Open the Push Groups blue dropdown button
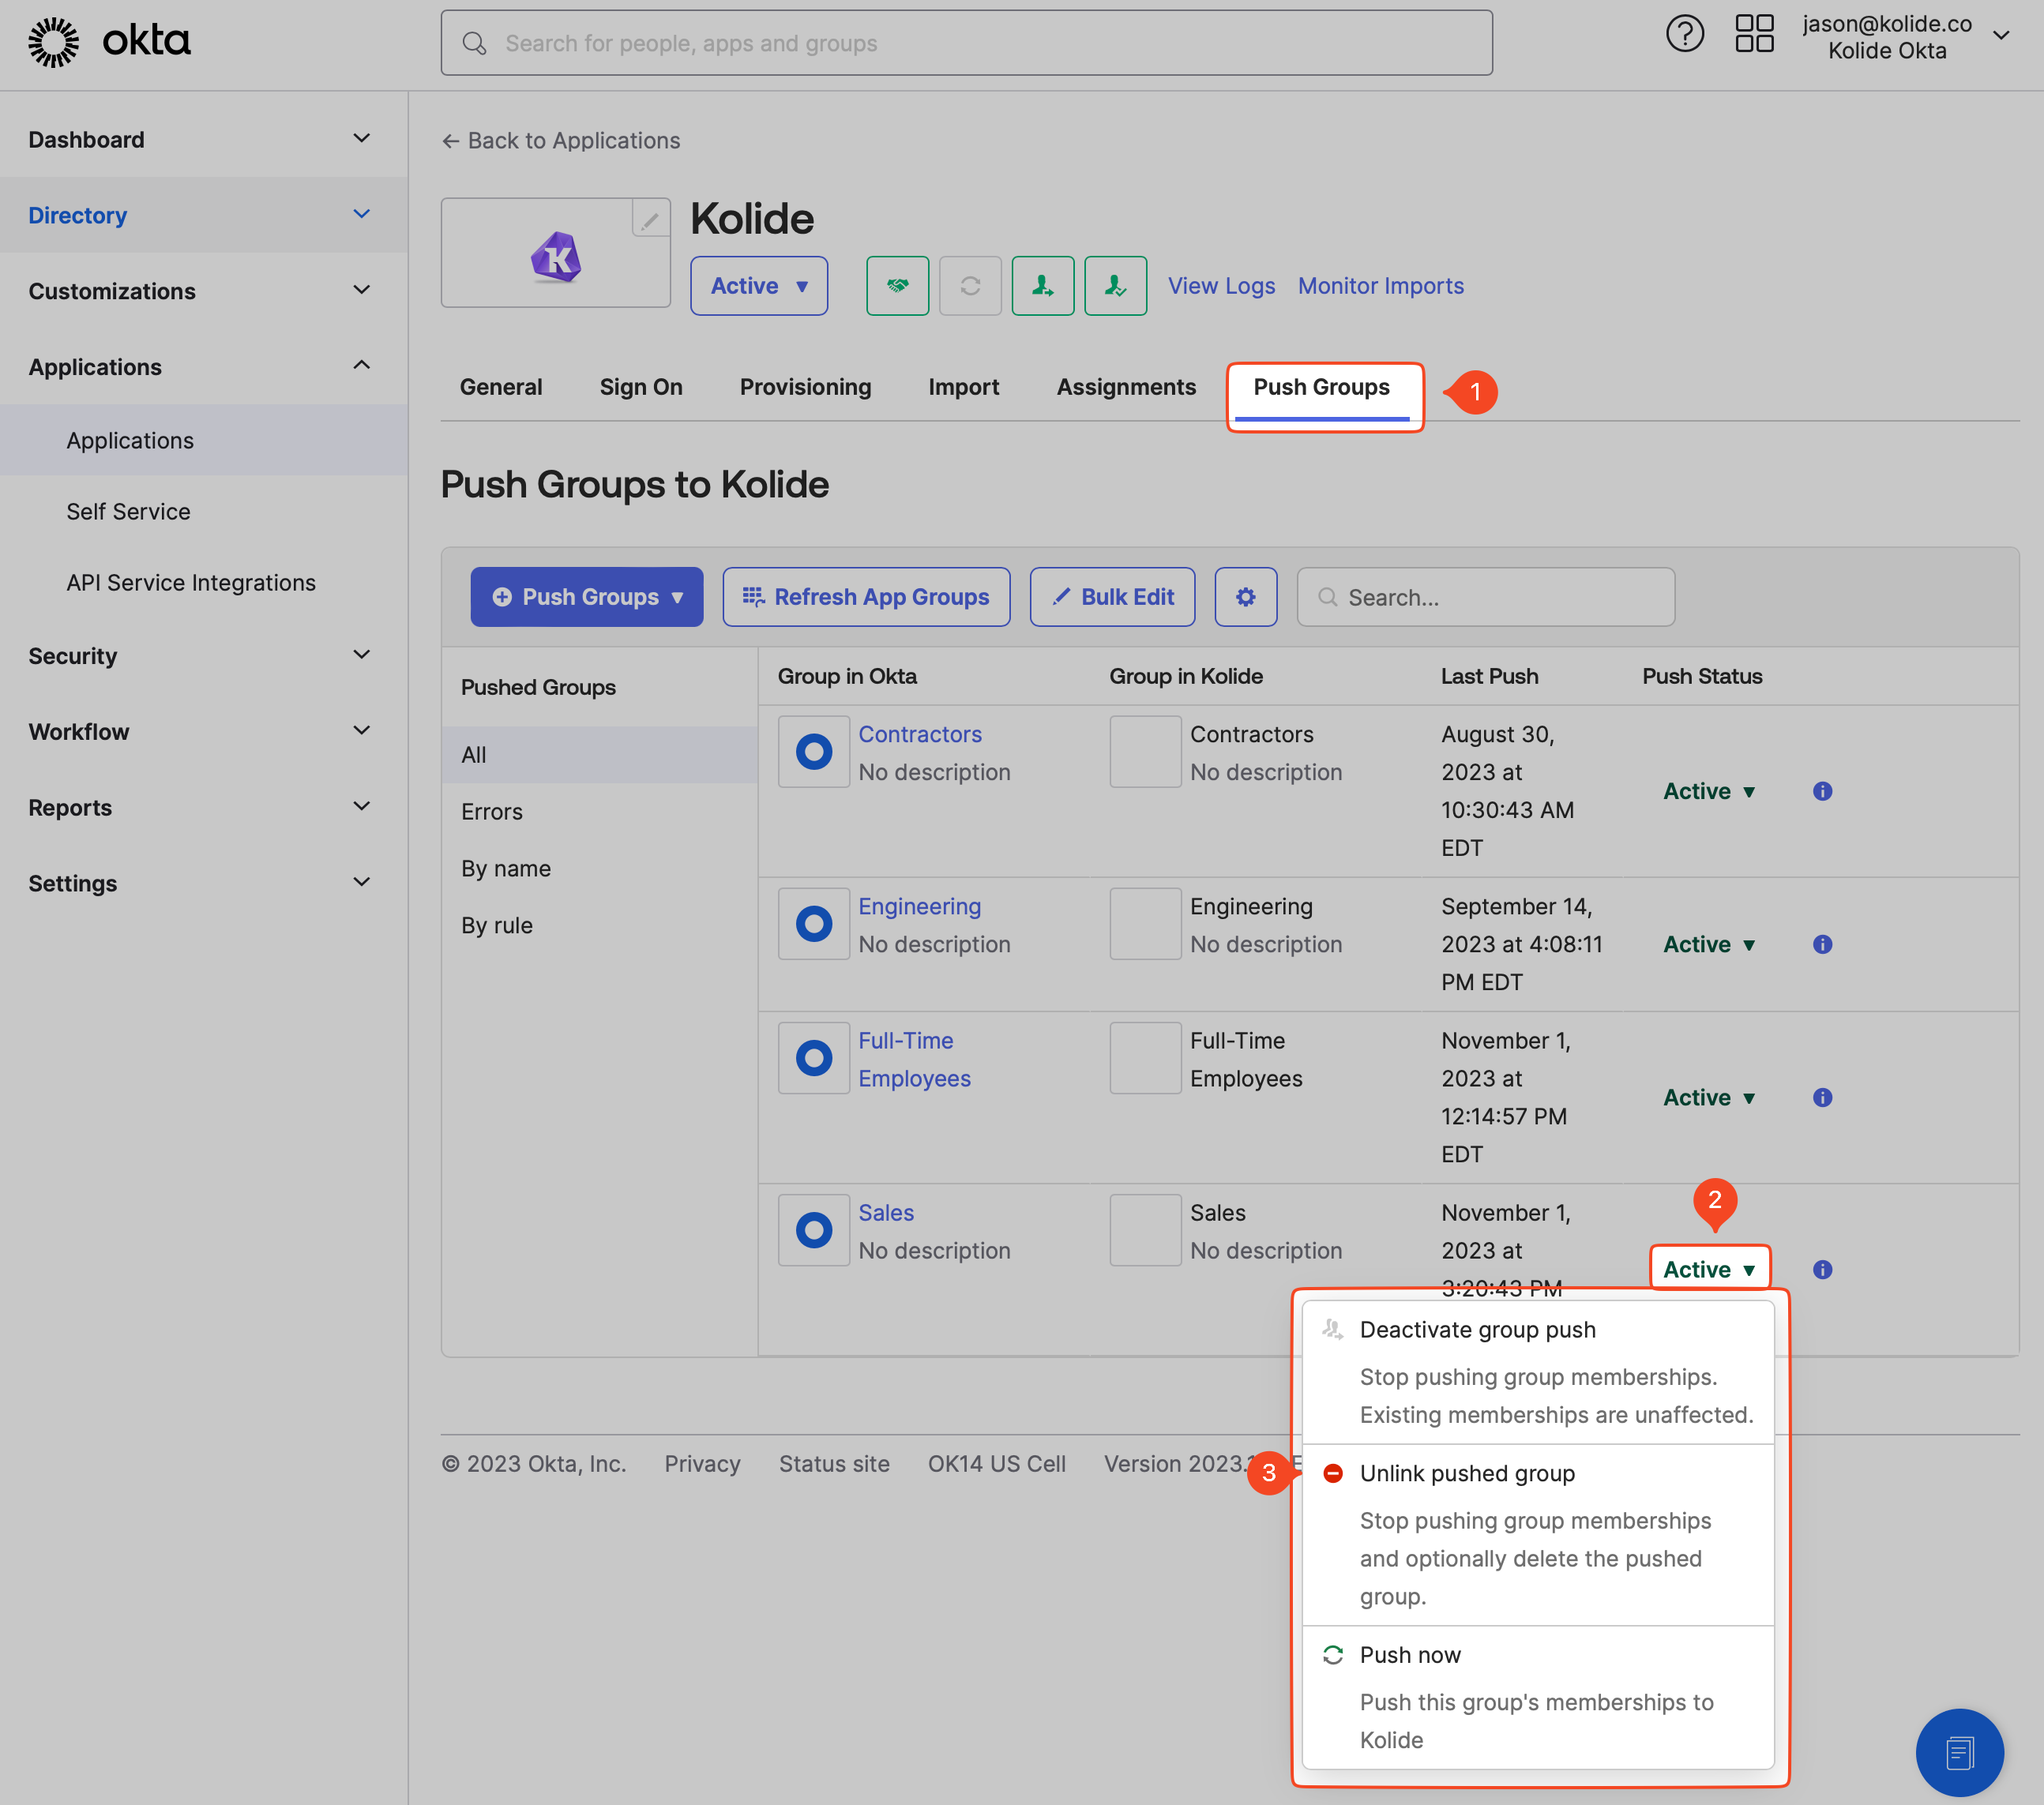2044x1805 pixels. pos(587,597)
